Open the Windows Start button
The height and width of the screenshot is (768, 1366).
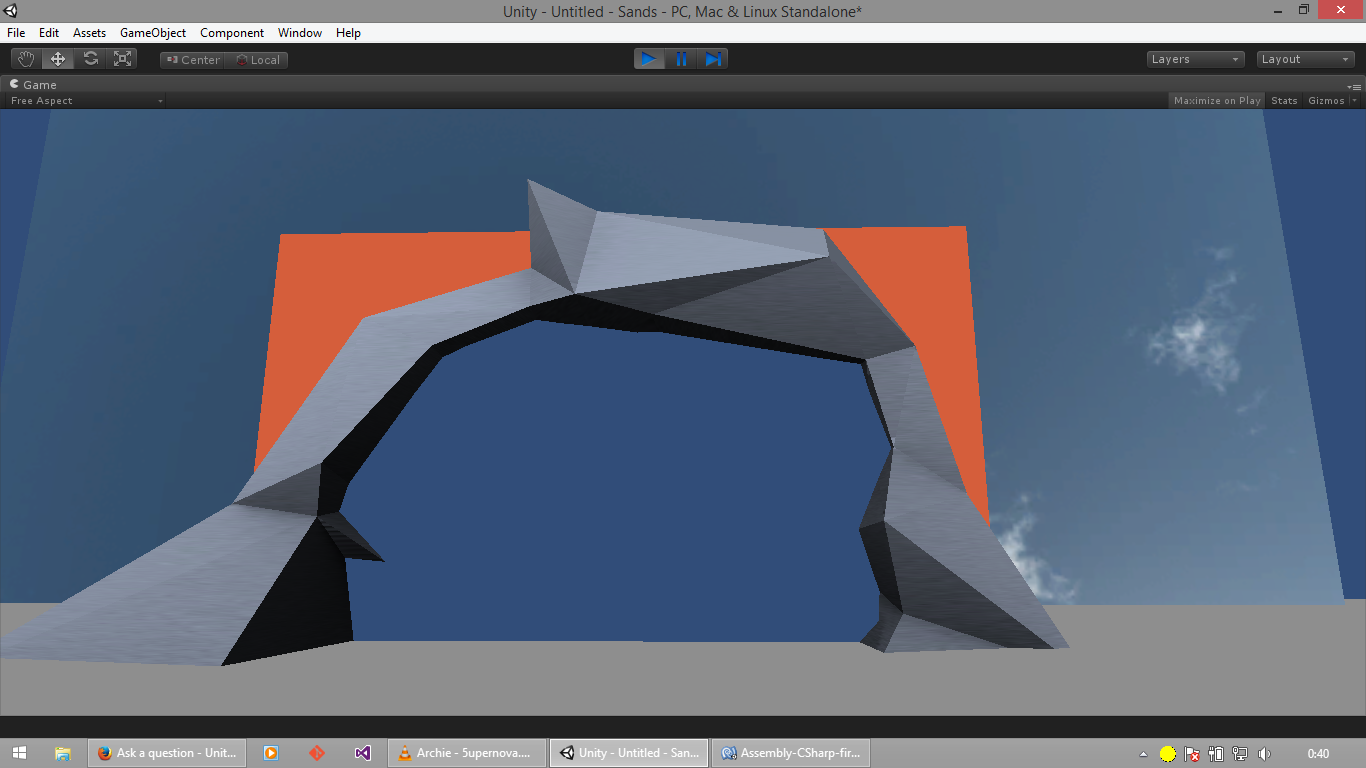click(x=19, y=753)
